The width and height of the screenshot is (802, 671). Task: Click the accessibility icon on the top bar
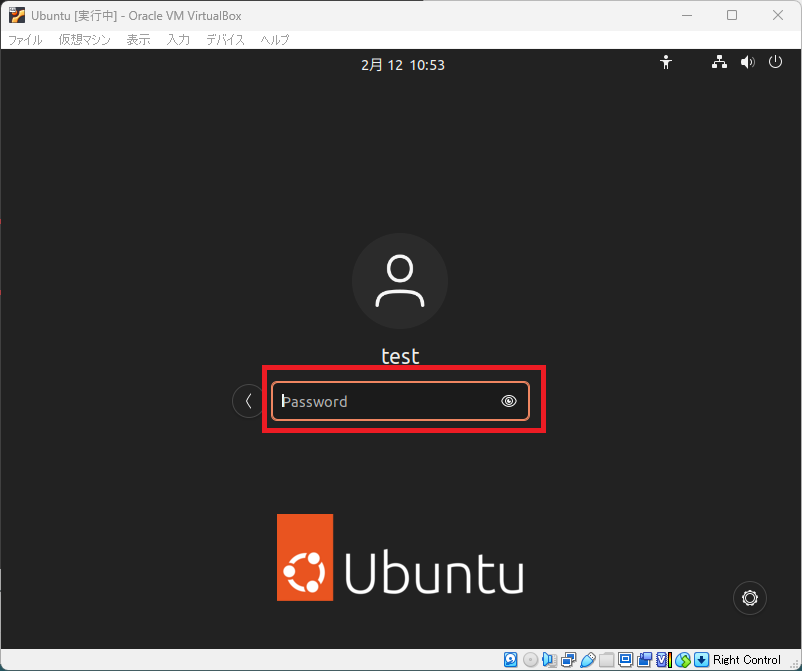tap(666, 62)
